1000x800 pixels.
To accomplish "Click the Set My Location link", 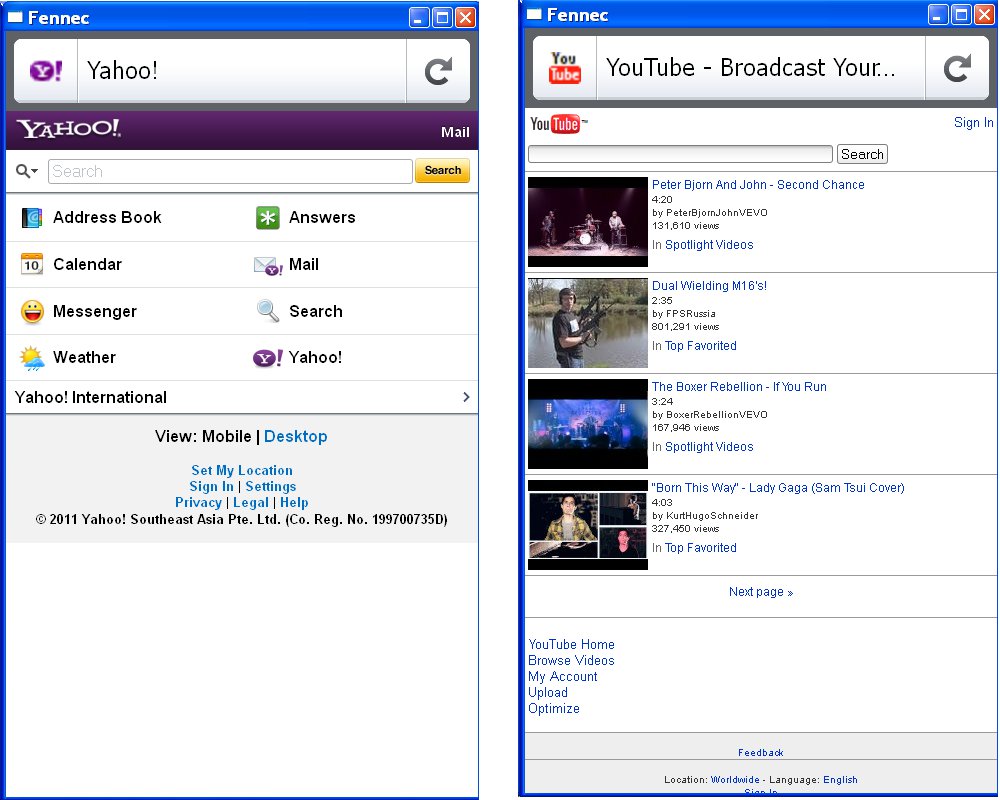I will (x=242, y=470).
